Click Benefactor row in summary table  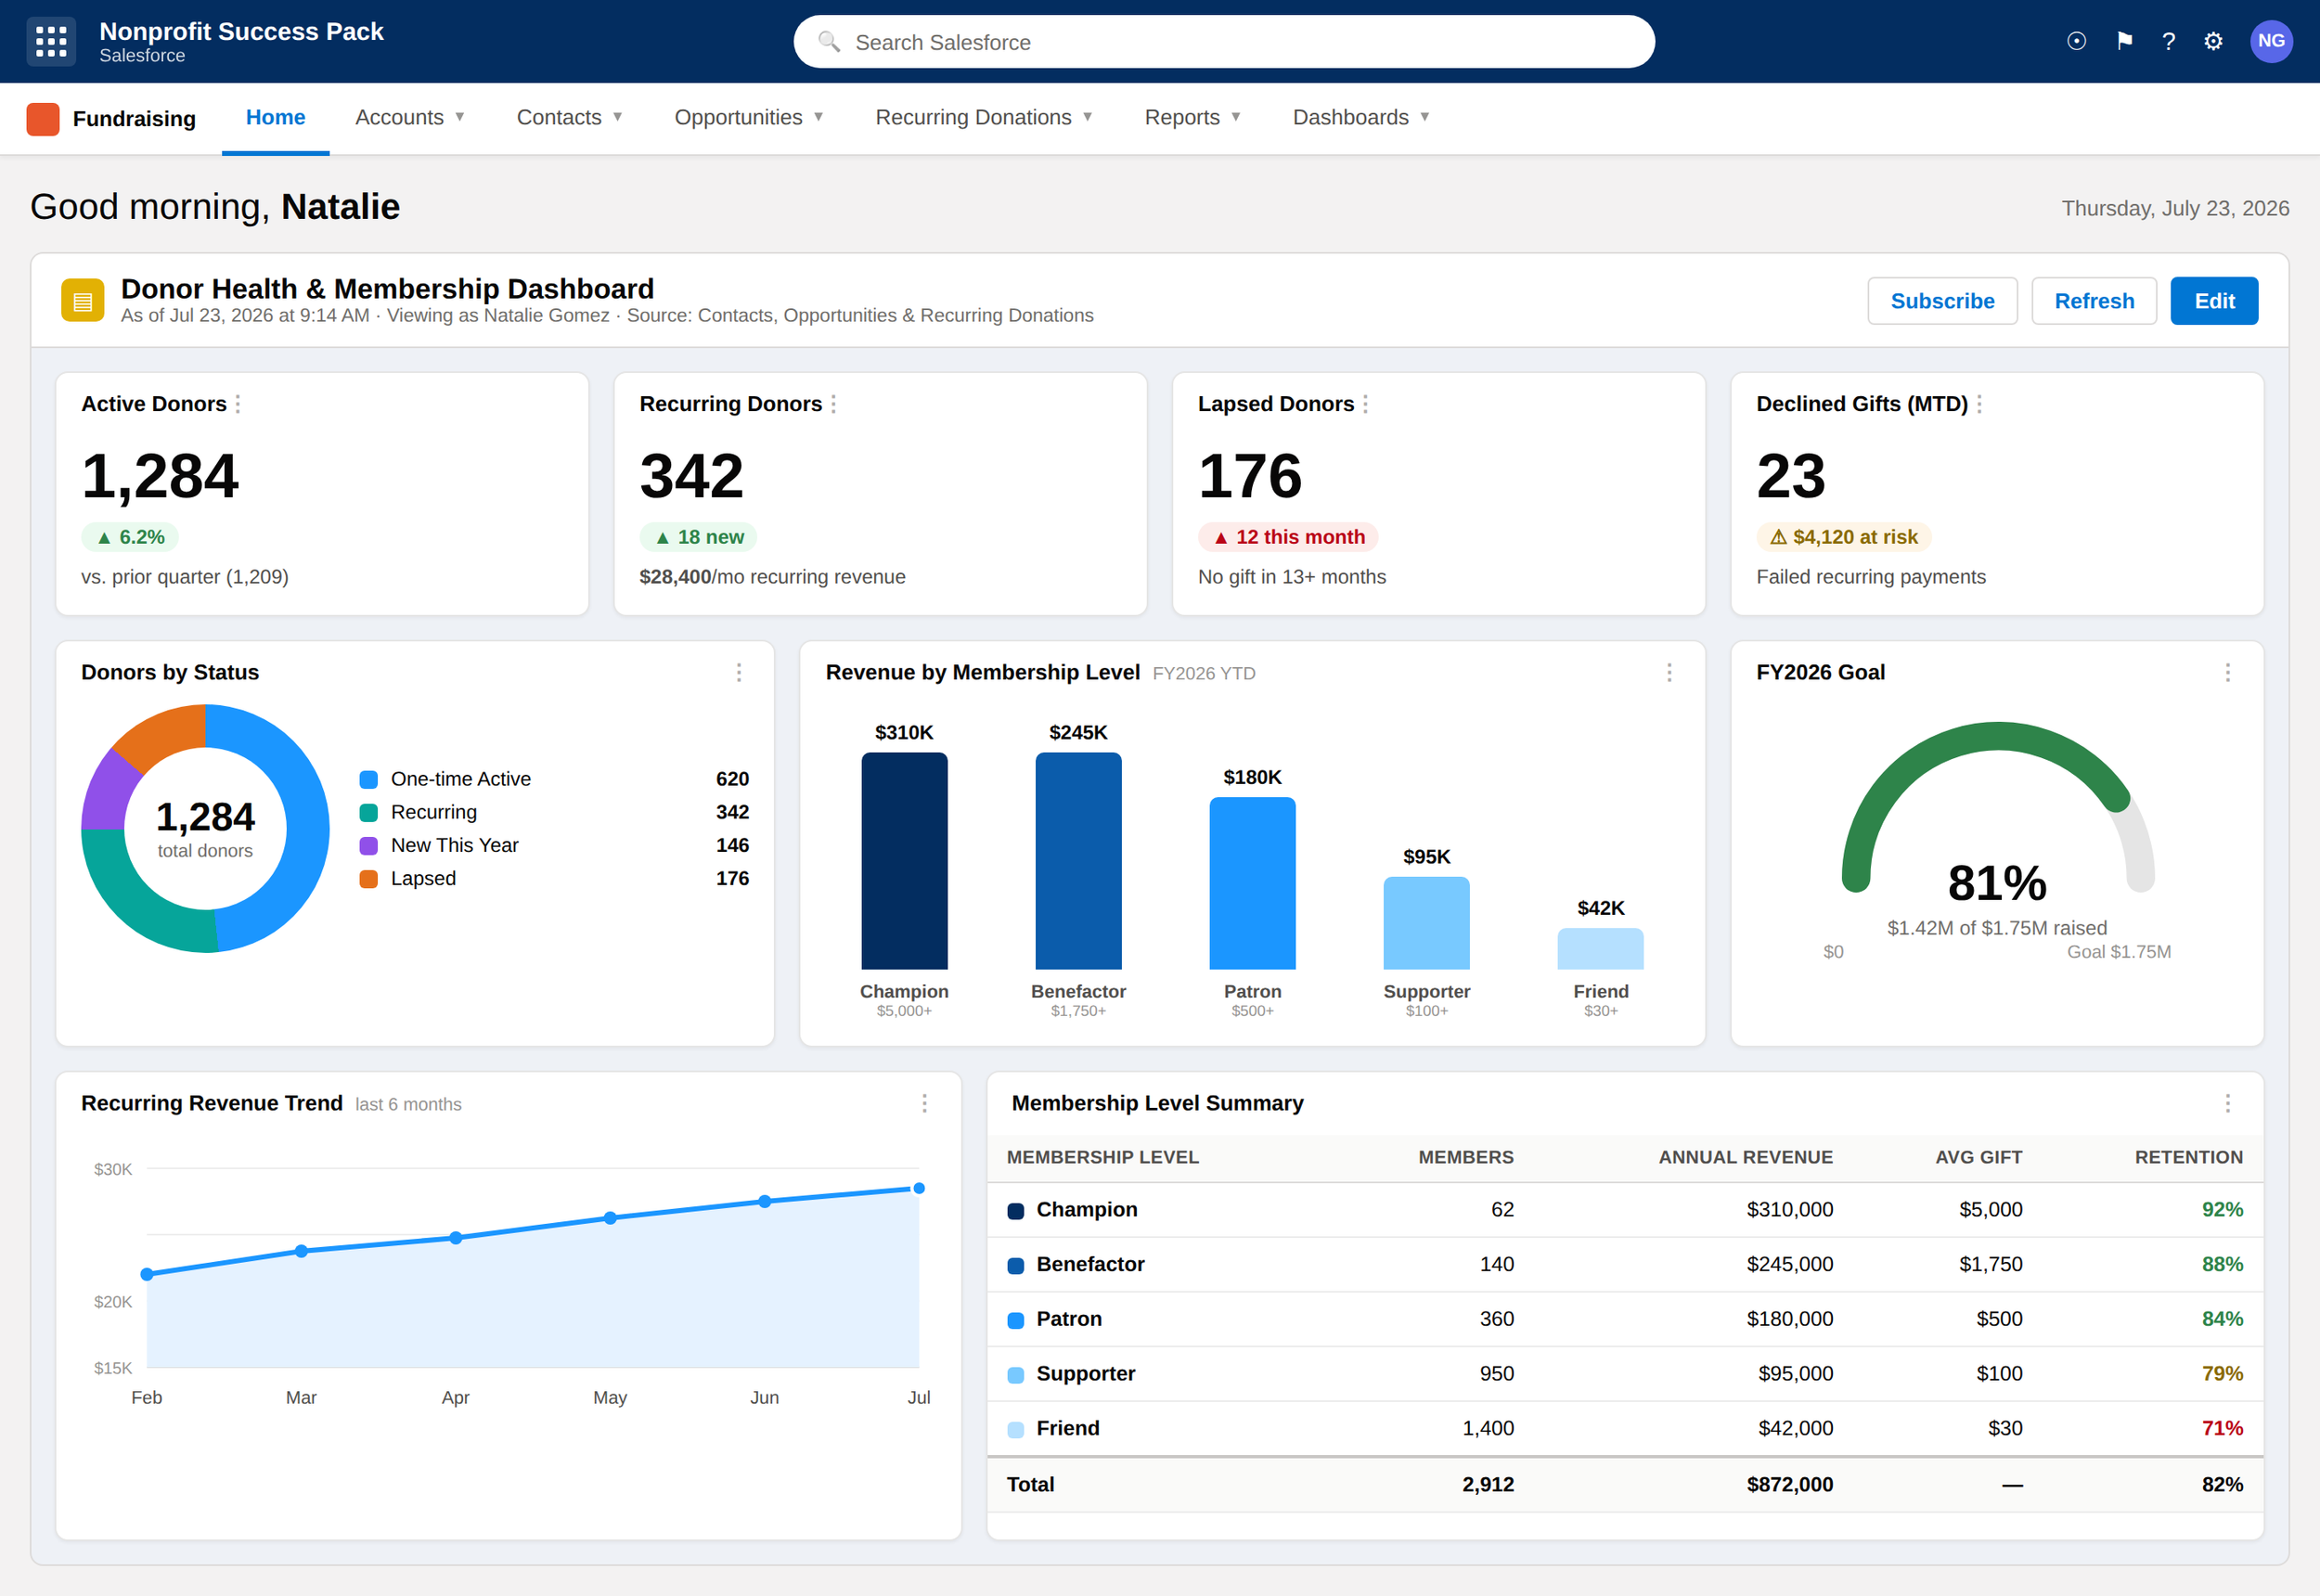pyautogui.click(x=1624, y=1265)
